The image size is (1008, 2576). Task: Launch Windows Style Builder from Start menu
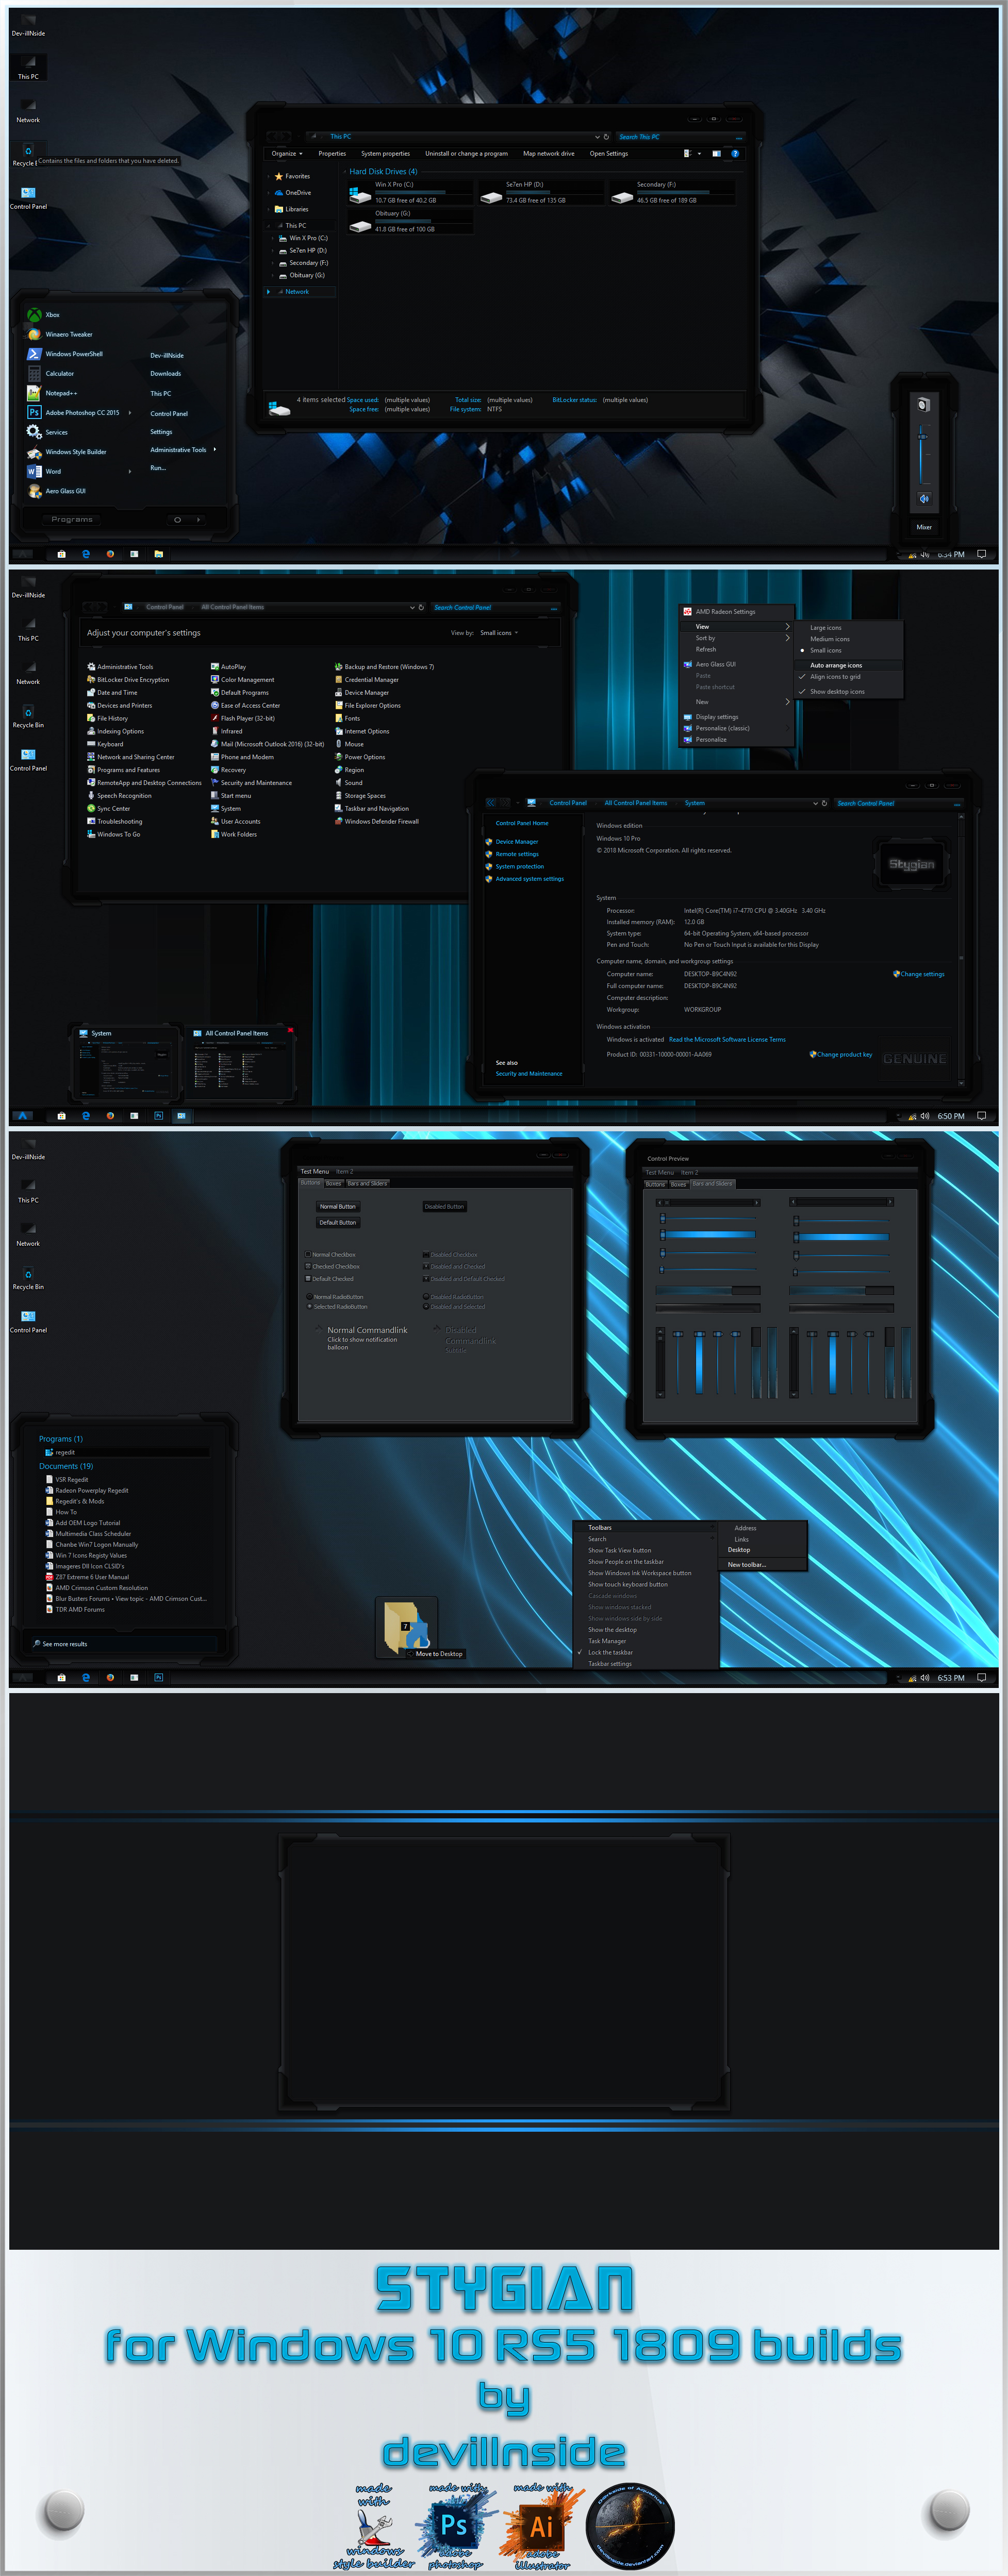pos(67,452)
